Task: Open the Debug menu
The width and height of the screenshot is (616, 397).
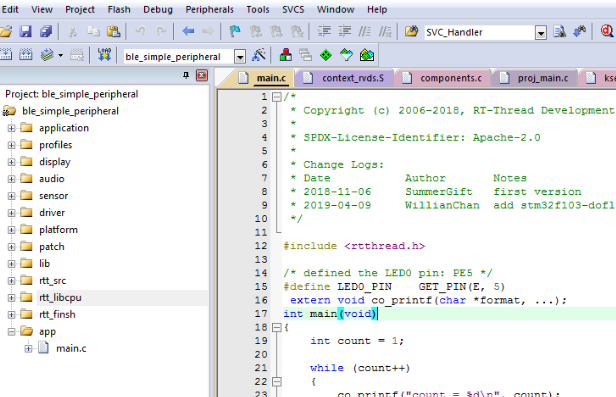Action: [158, 9]
